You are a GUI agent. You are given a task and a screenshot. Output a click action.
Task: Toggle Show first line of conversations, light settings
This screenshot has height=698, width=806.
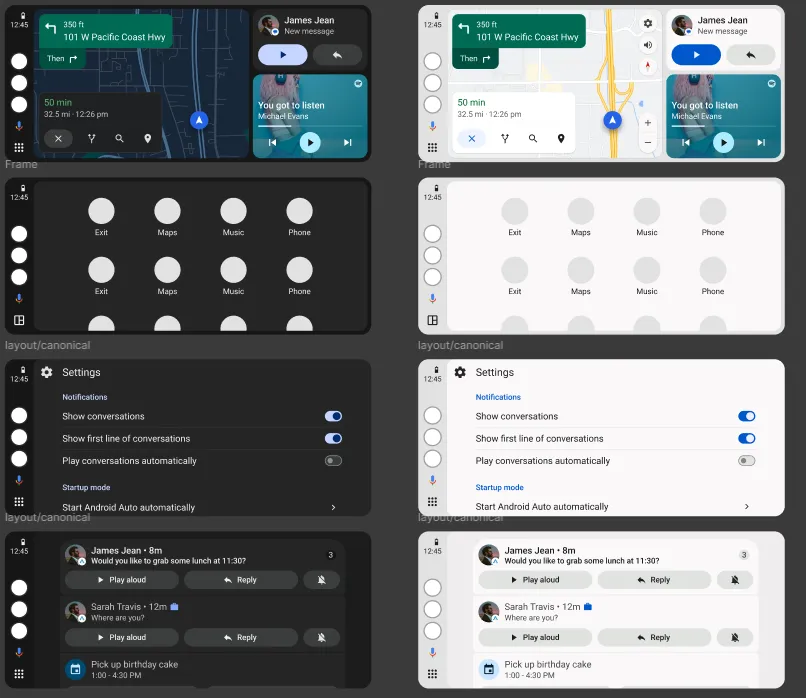(746, 438)
